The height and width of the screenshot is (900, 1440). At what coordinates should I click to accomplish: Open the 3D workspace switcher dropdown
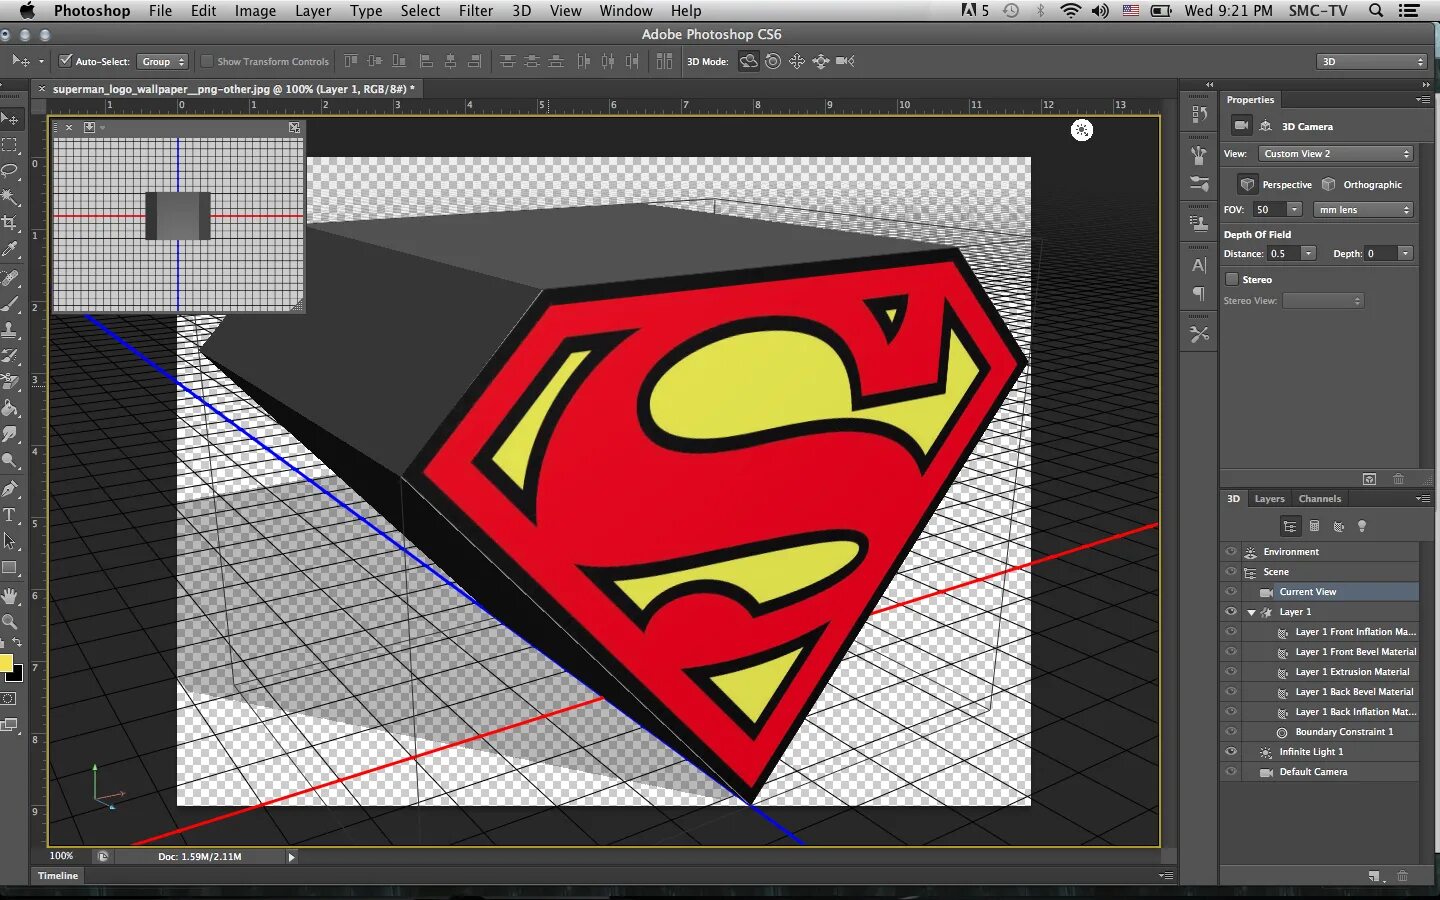click(x=1372, y=61)
